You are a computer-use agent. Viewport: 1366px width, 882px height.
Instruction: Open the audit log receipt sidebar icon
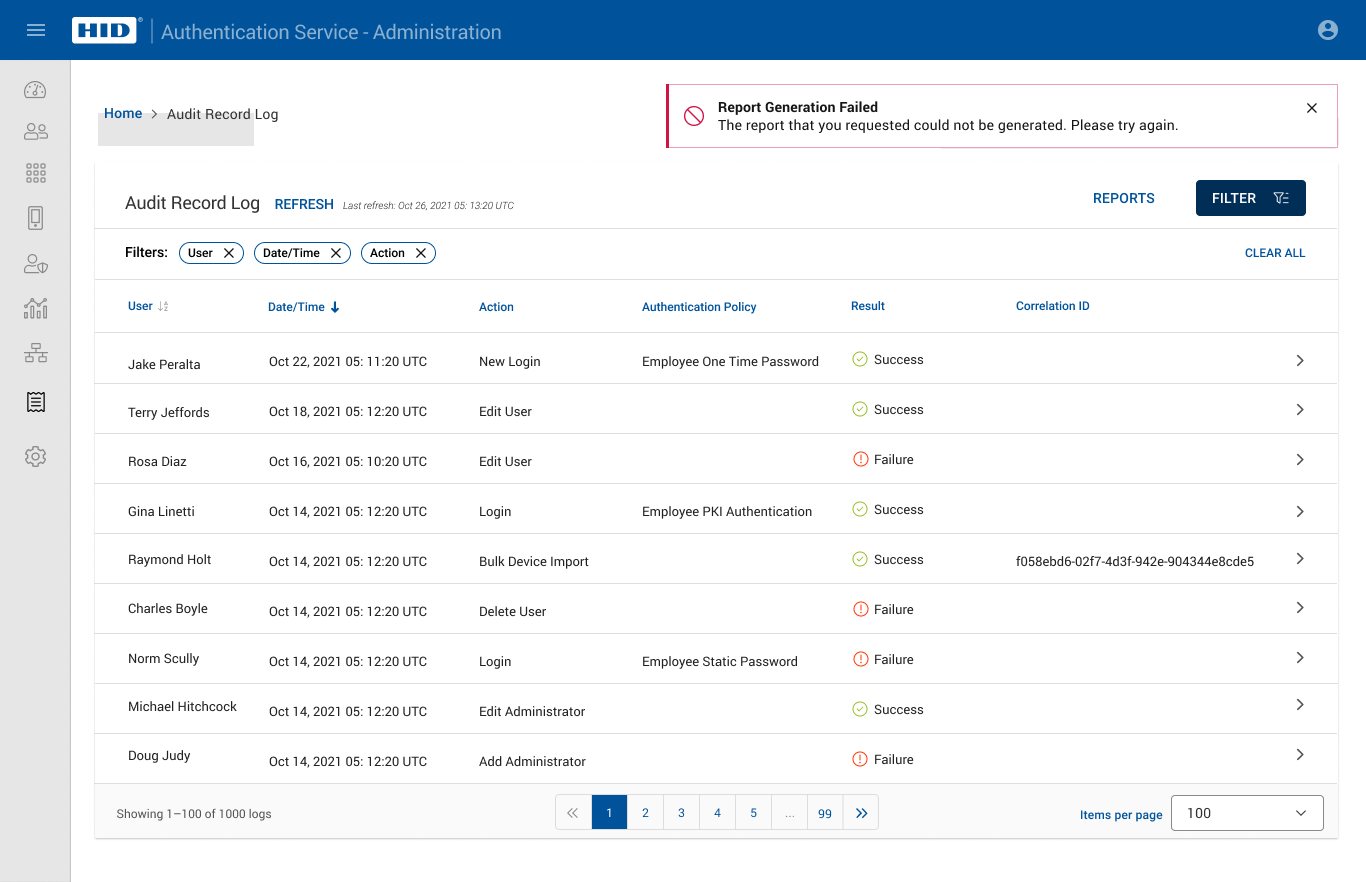pyautogui.click(x=36, y=402)
